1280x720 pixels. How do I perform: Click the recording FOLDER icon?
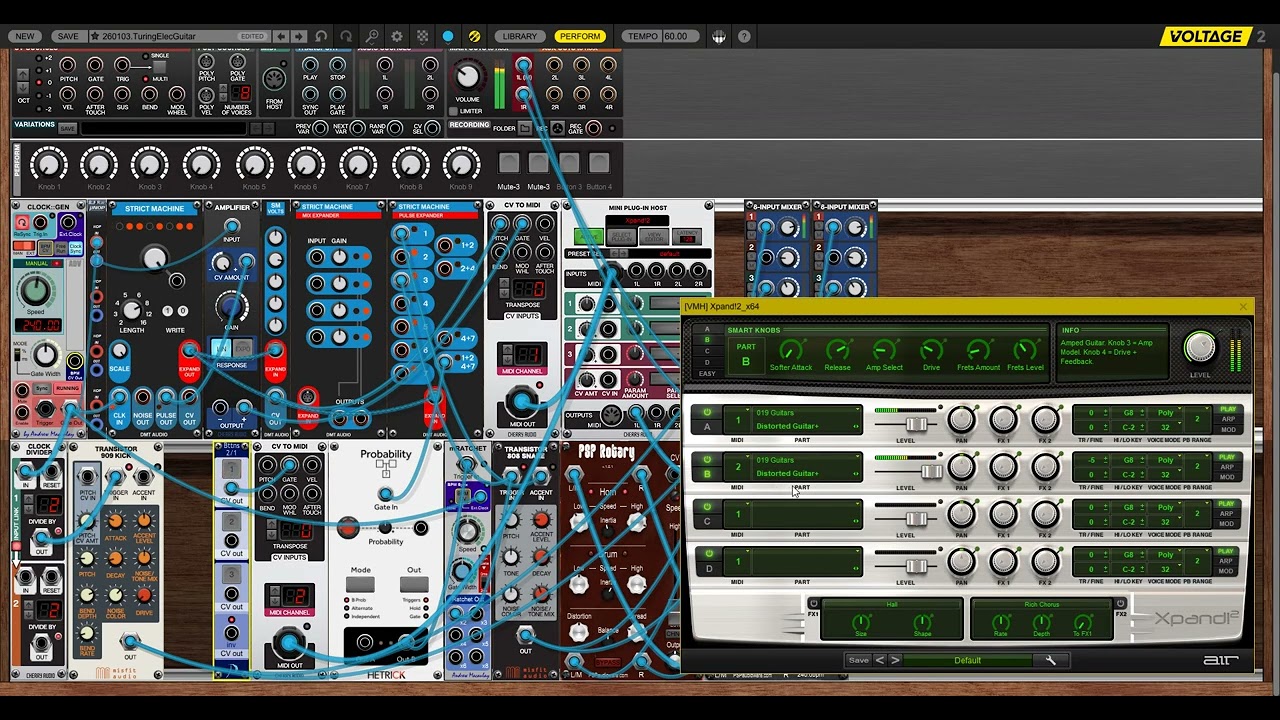(x=527, y=128)
